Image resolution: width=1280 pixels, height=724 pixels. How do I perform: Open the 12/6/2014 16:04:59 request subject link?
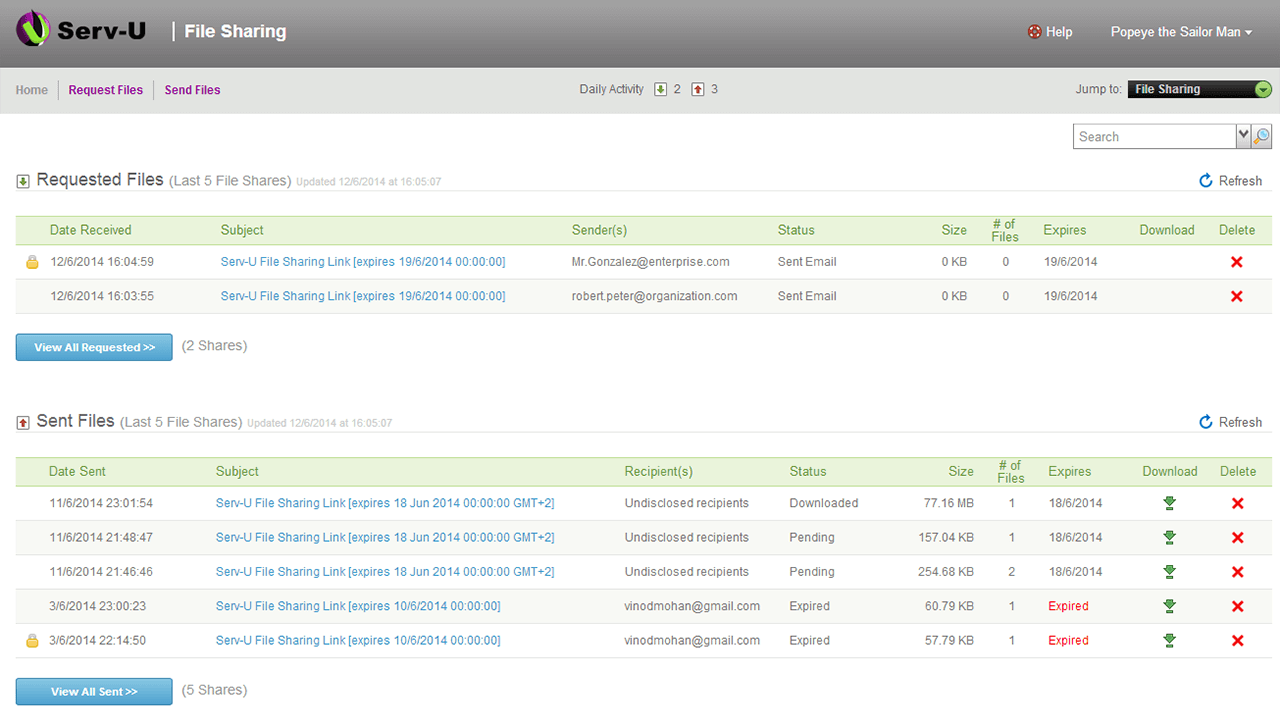tap(363, 262)
